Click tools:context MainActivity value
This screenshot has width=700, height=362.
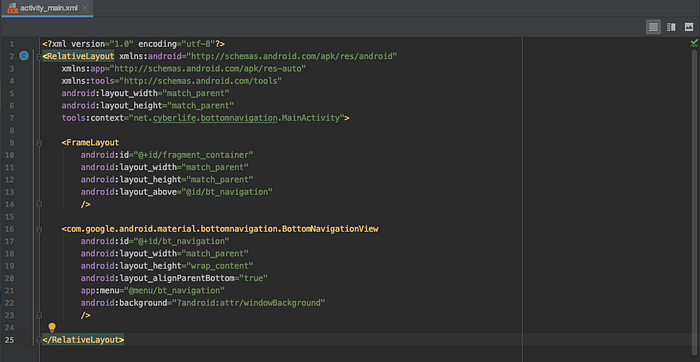tap(236, 118)
